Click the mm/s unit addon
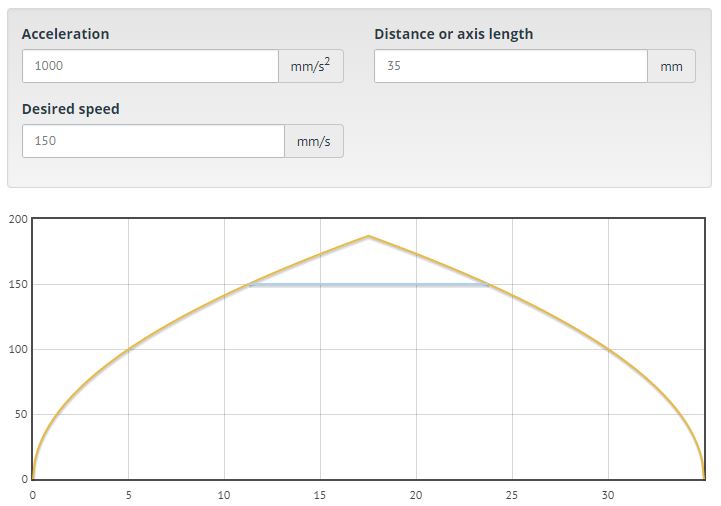This screenshot has width=721, height=506. click(x=313, y=141)
